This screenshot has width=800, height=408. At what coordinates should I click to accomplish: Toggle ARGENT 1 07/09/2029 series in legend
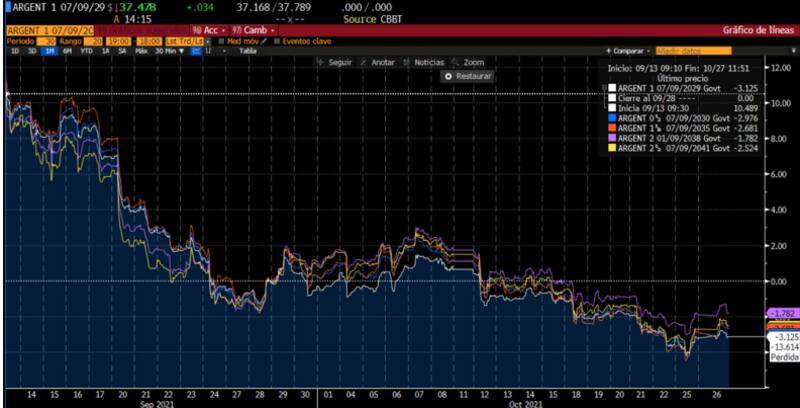click(611, 88)
